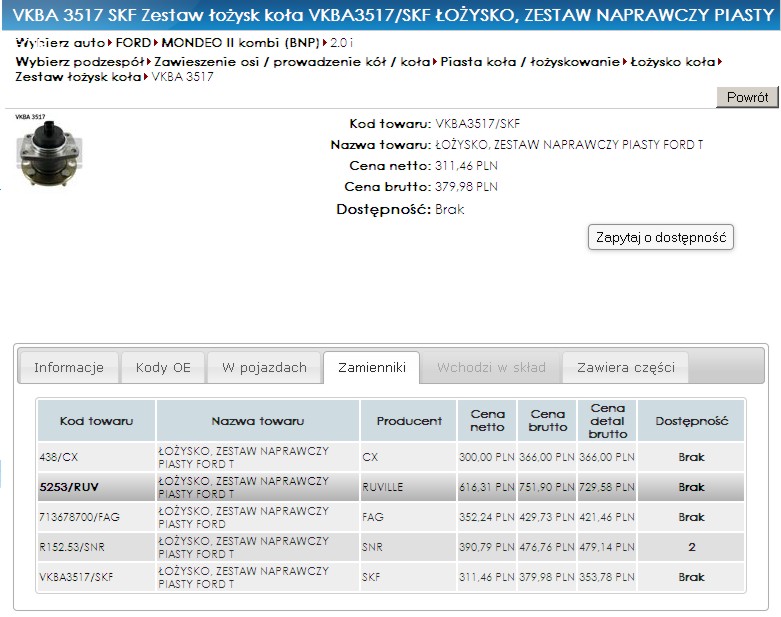Click the Cena detal brutto column header
Viewport: 781px width, 617px height.
607,421
